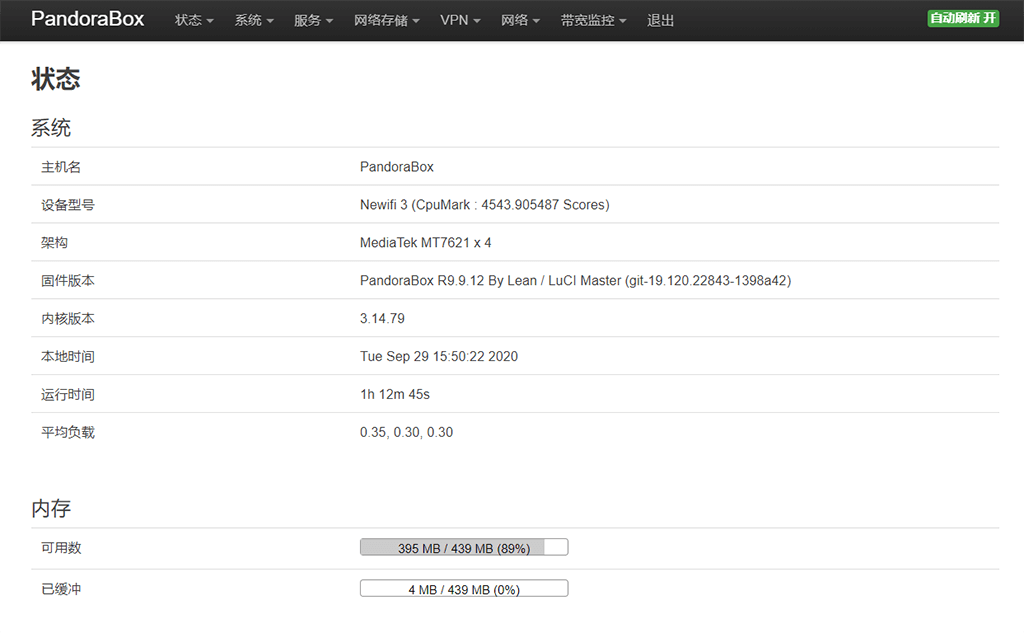Click the uptime value 1h 12m 45s
This screenshot has width=1024, height=633.
pyautogui.click(x=394, y=394)
